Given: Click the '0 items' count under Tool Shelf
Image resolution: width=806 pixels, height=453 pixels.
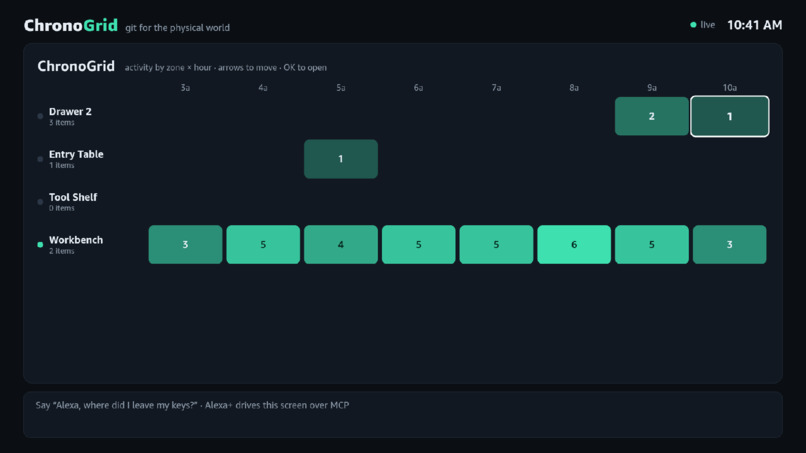Looking at the screenshot, I should (x=62, y=208).
